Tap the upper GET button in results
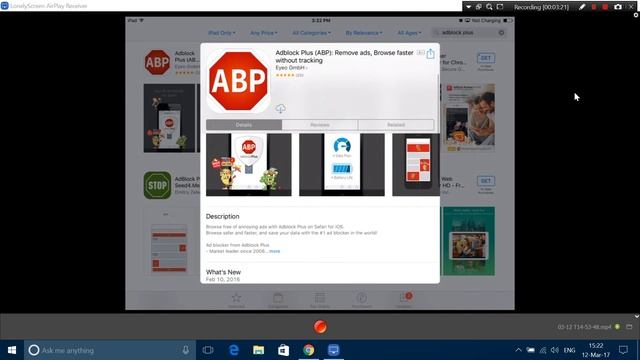Image resolution: width=640 pixels, height=360 pixels. click(486, 58)
